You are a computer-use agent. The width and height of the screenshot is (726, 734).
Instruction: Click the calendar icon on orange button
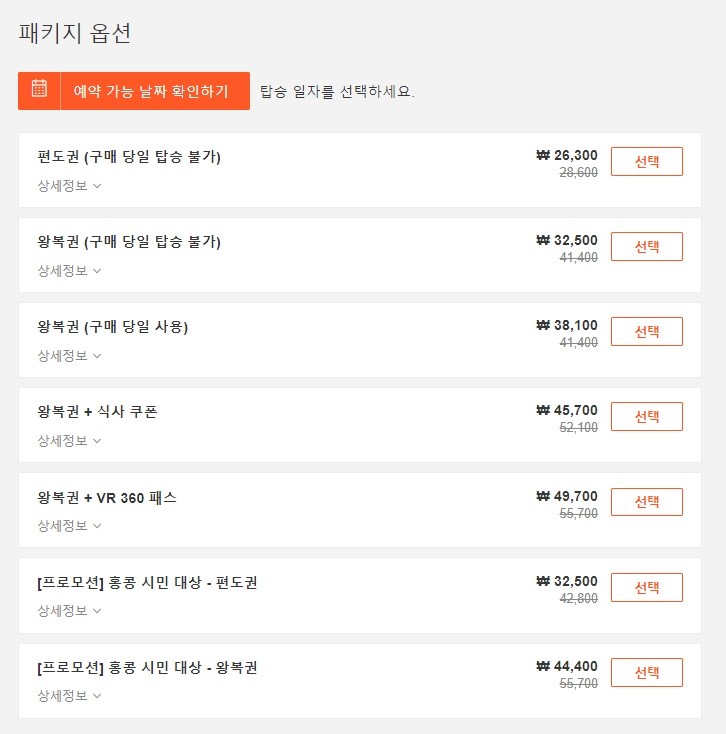39,88
